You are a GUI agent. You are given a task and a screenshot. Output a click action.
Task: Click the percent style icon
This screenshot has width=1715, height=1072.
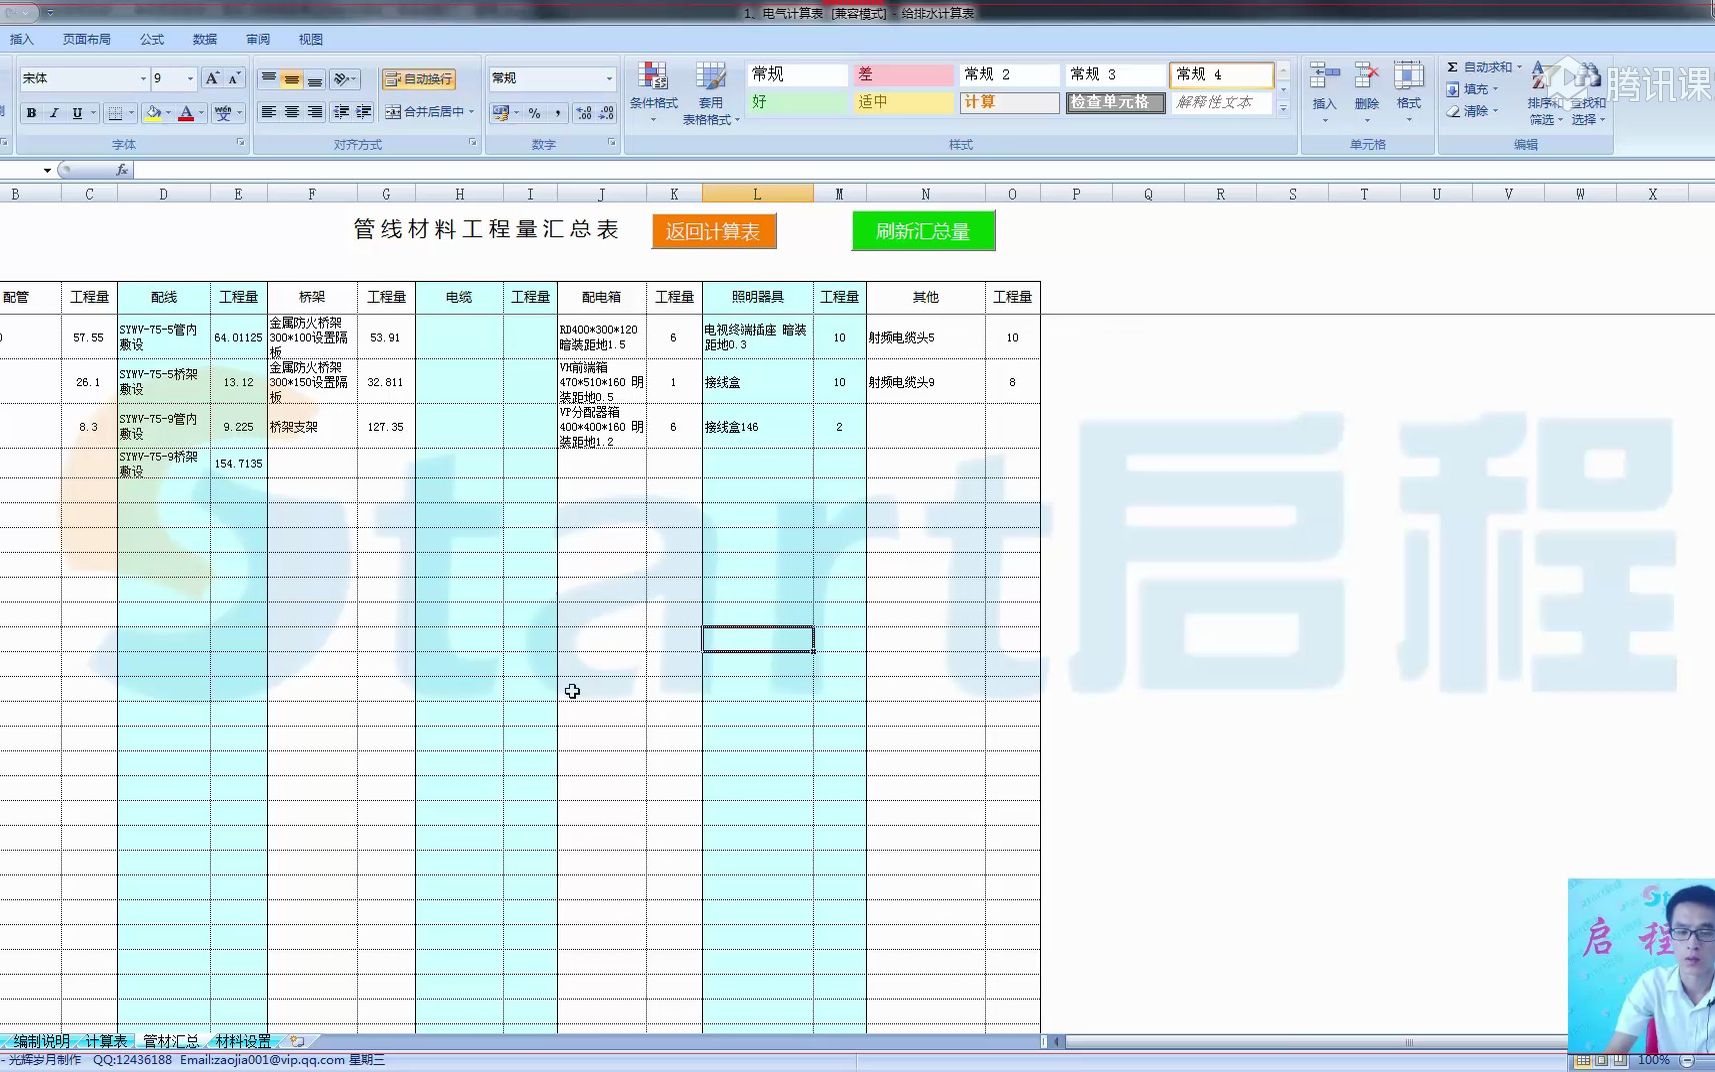[533, 113]
